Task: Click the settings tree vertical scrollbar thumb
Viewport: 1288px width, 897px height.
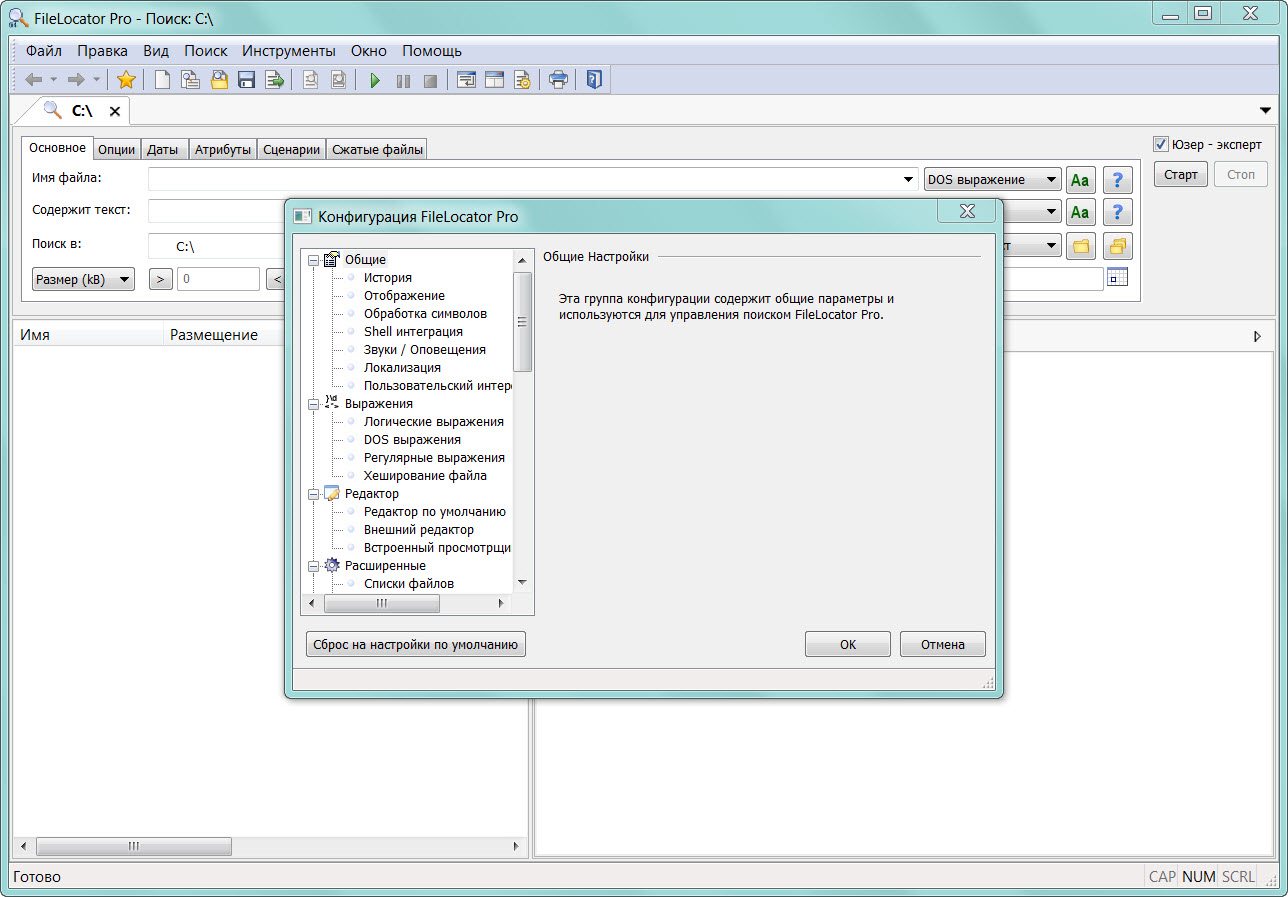Action: pos(522,322)
